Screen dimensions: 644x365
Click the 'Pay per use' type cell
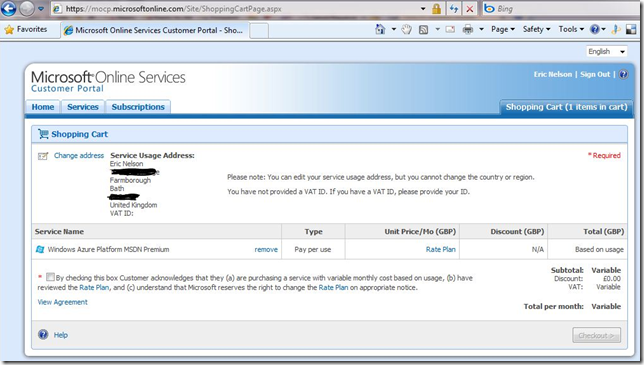tap(313, 249)
